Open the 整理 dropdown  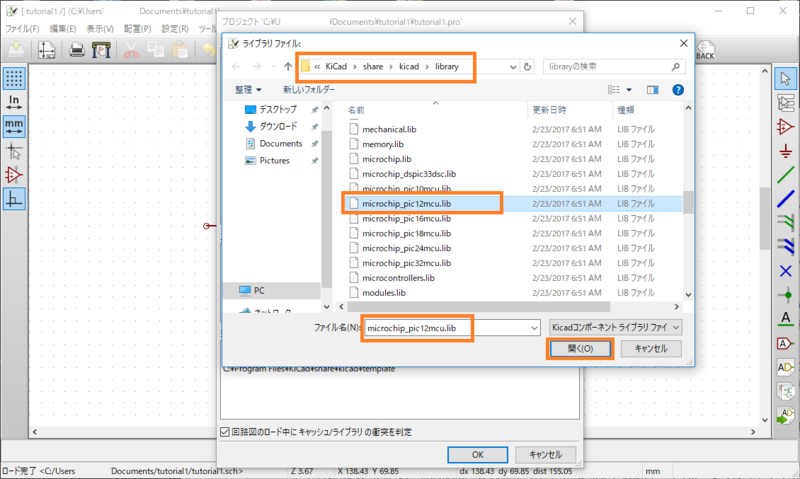pos(248,90)
